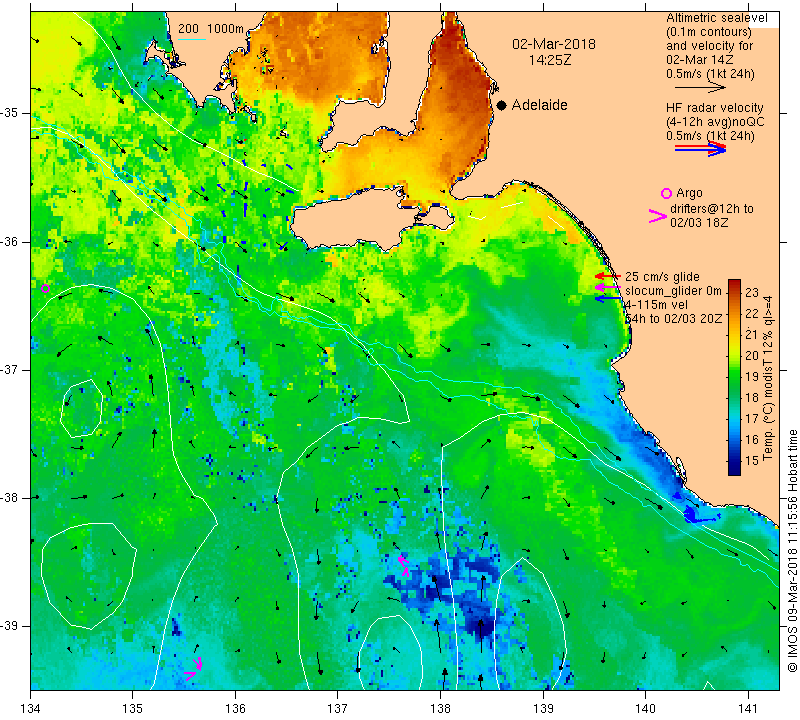Screen dimensions: 800x720
Task: Click latitude axis label '-35'
Action: coord(10,113)
